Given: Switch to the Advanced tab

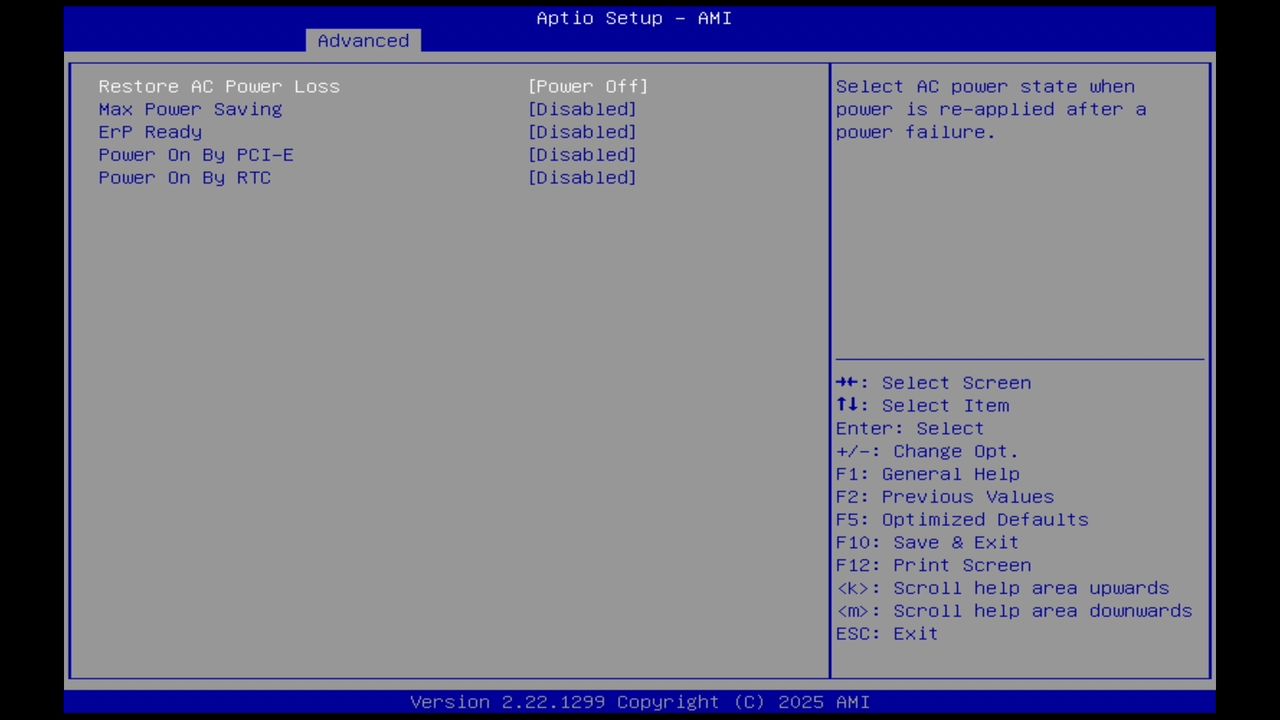Looking at the screenshot, I should pyautogui.click(x=363, y=40).
